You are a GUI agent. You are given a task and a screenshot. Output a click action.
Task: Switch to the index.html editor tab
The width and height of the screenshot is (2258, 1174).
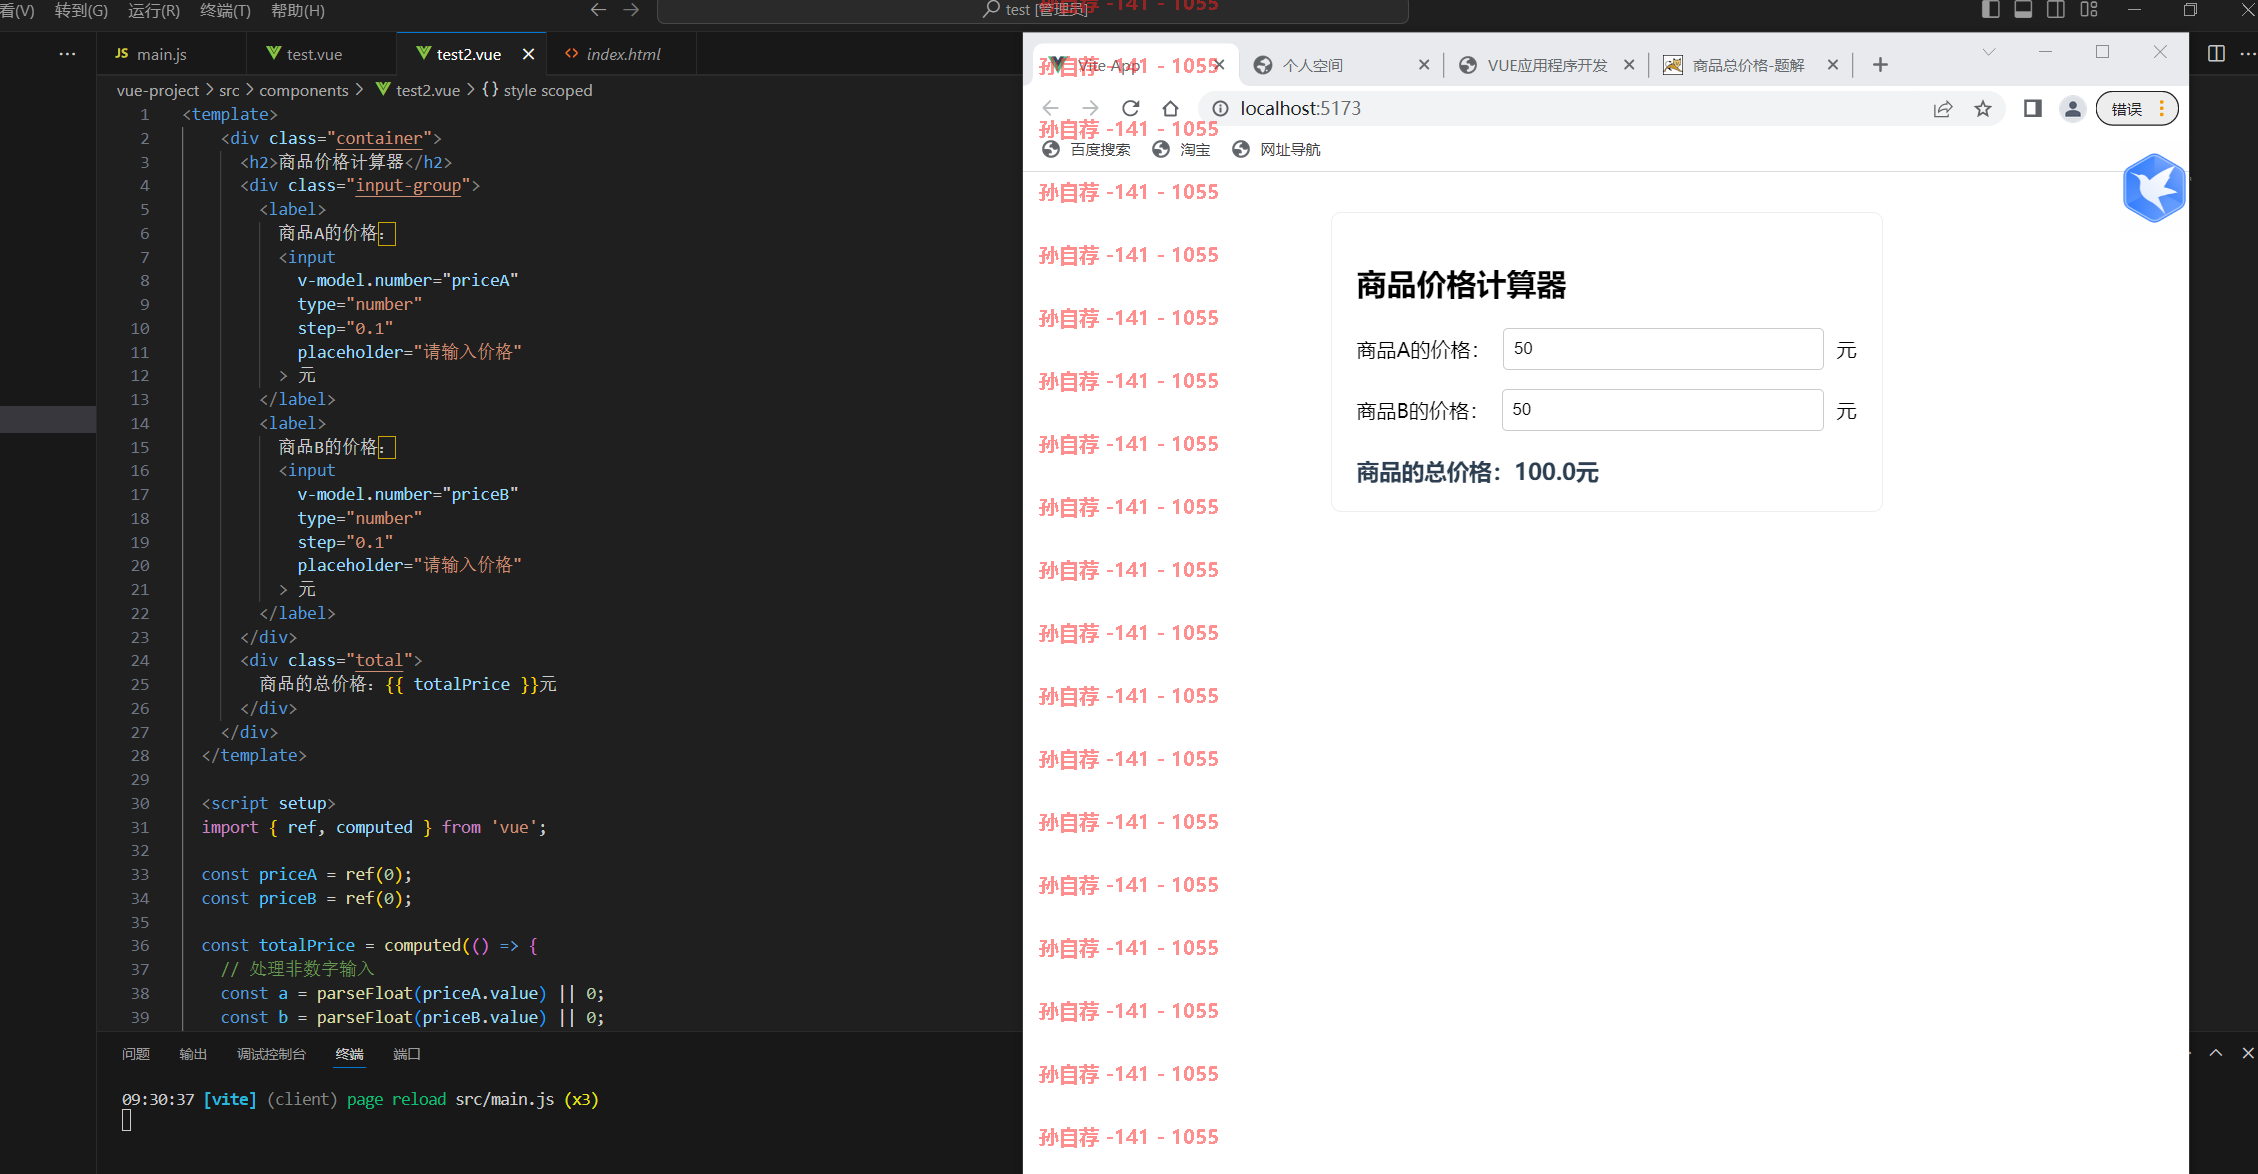[x=623, y=54]
